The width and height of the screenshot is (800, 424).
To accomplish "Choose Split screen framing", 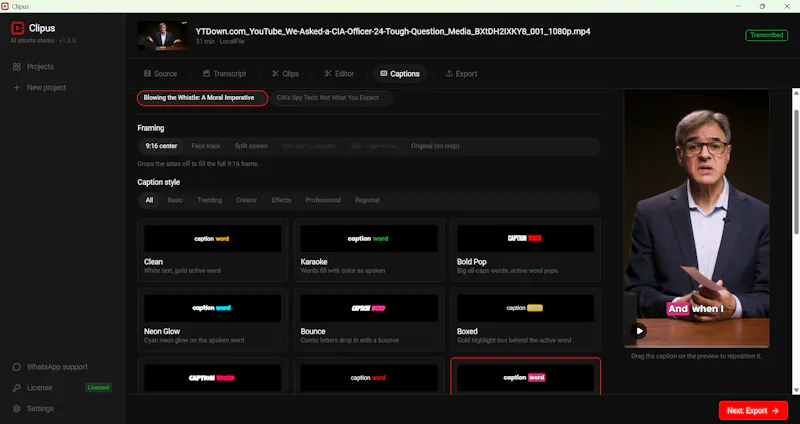I will click(251, 146).
